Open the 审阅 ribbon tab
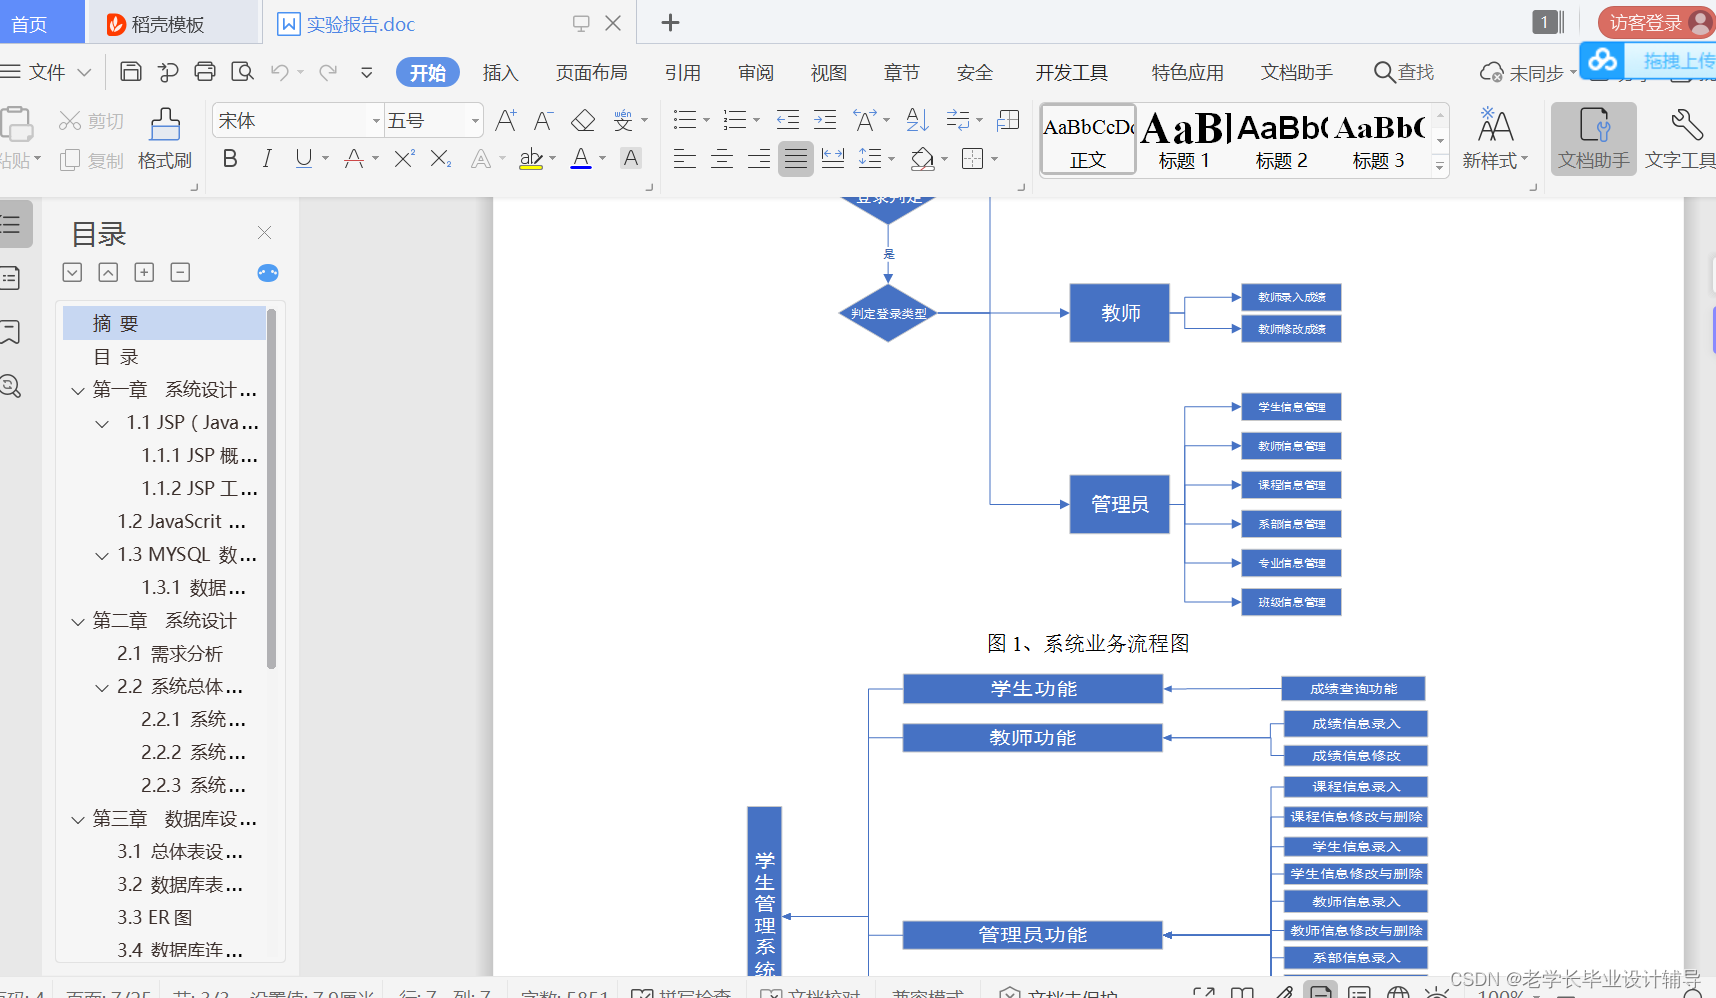 (756, 71)
